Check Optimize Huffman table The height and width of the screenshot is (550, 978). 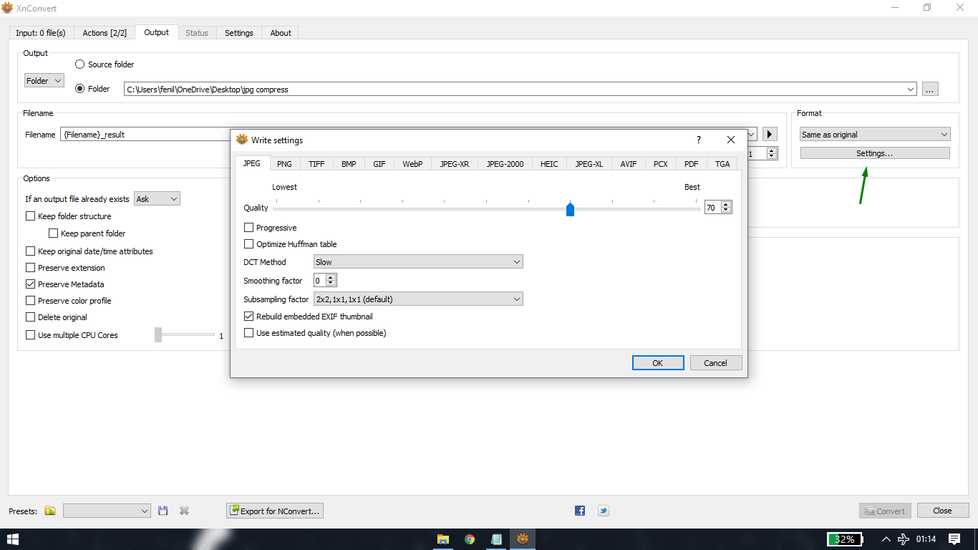[249, 244]
